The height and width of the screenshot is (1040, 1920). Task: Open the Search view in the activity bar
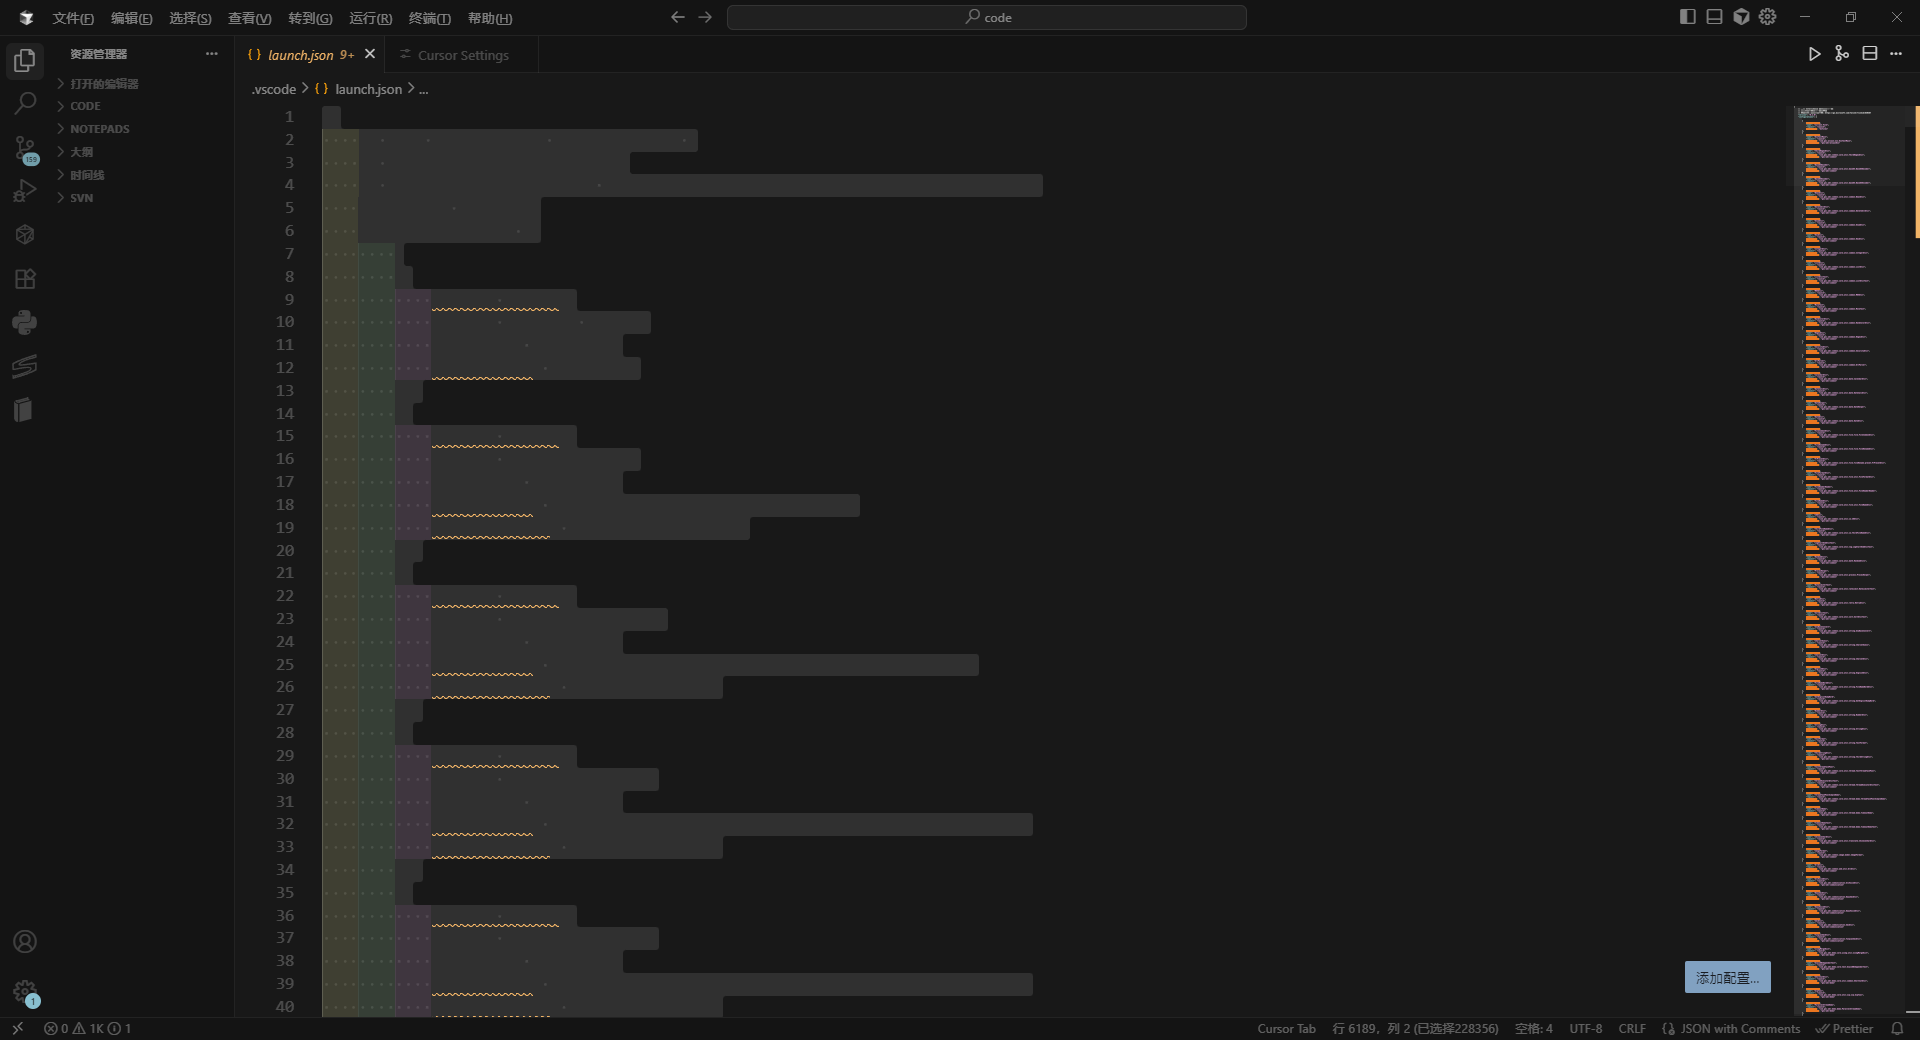[x=25, y=103]
